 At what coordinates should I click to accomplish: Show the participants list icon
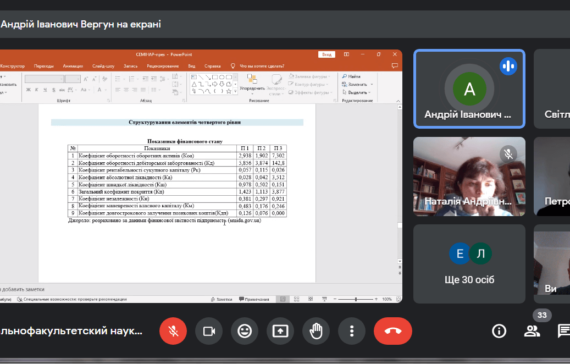pyautogui.click(x=531, y=331)
